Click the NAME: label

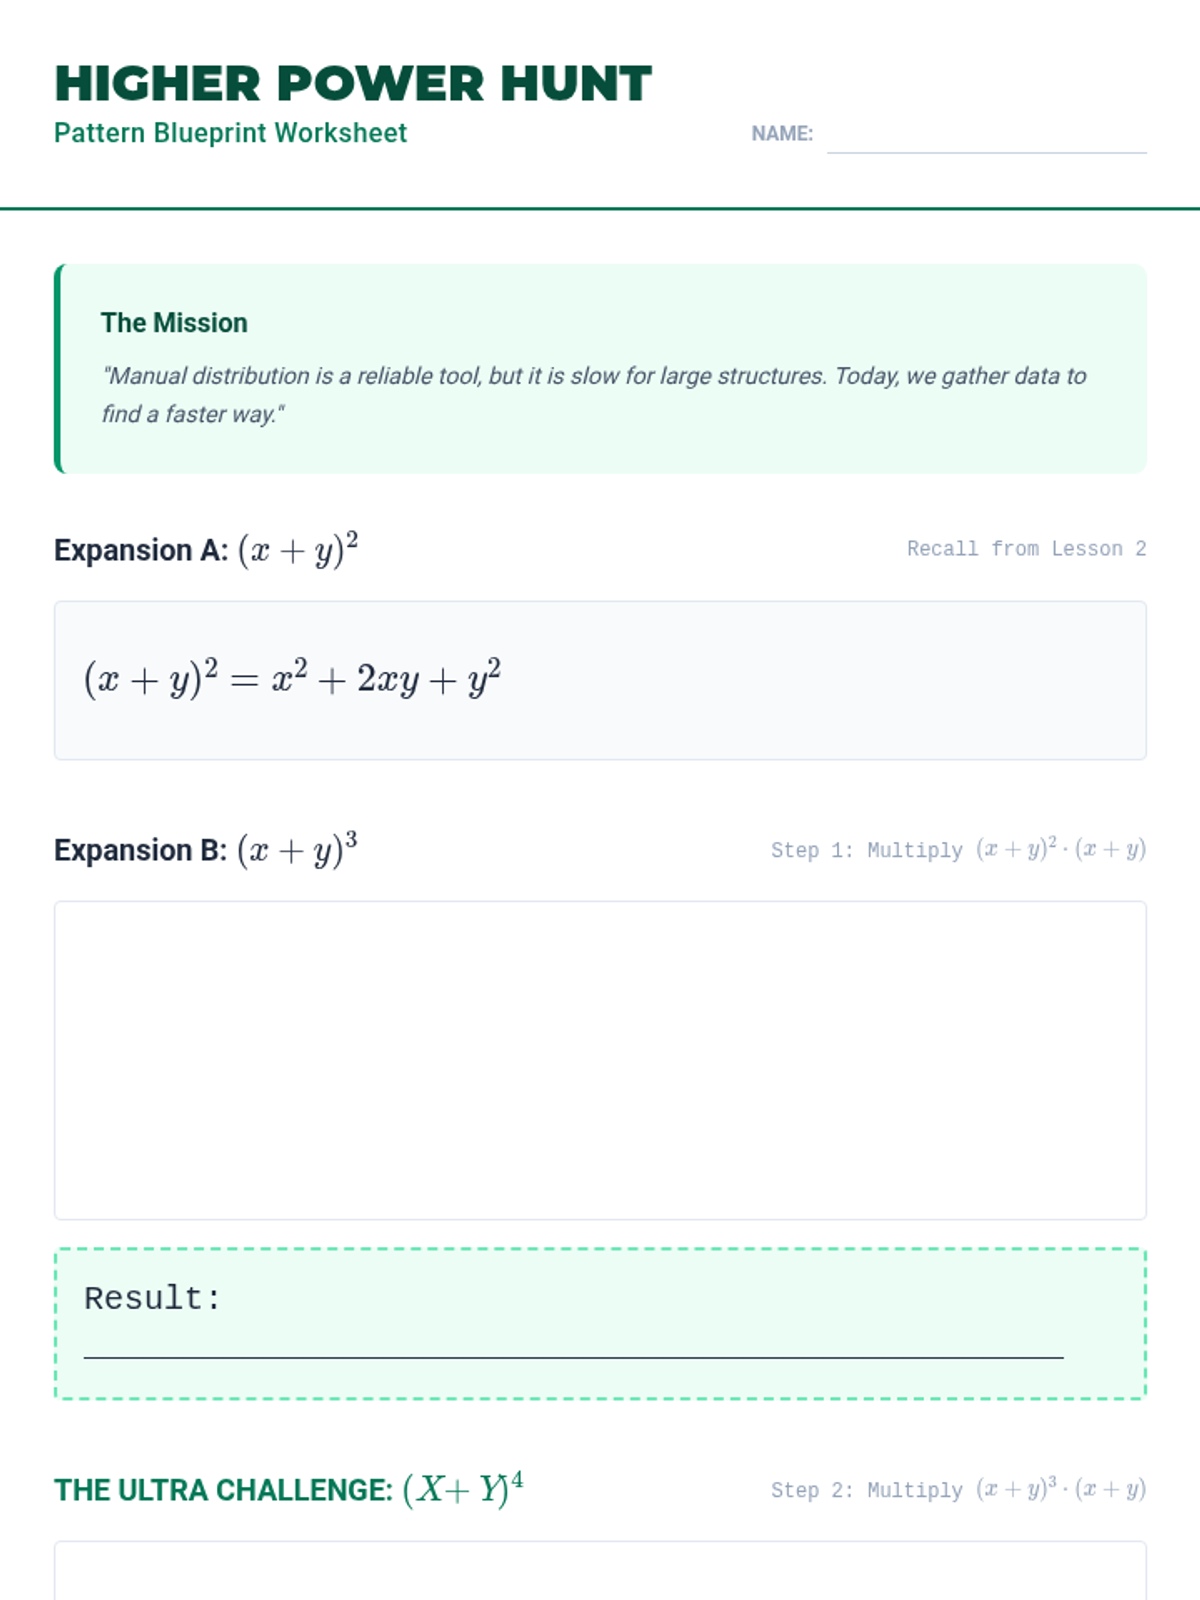pyautogui.click(x=782, y=134)
